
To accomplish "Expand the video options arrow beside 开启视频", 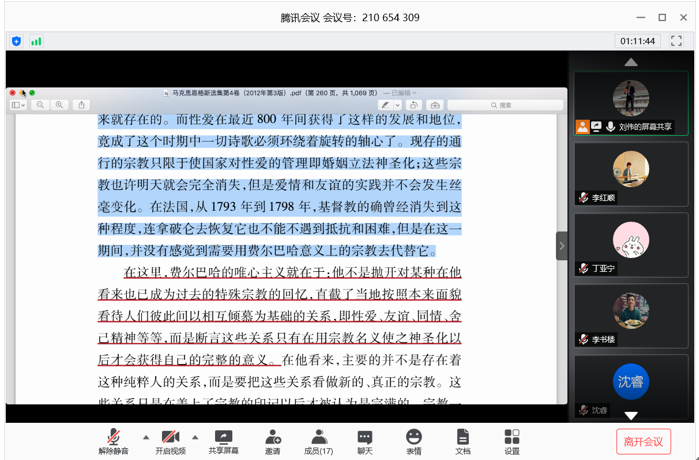I will click(x=195, y=437).
